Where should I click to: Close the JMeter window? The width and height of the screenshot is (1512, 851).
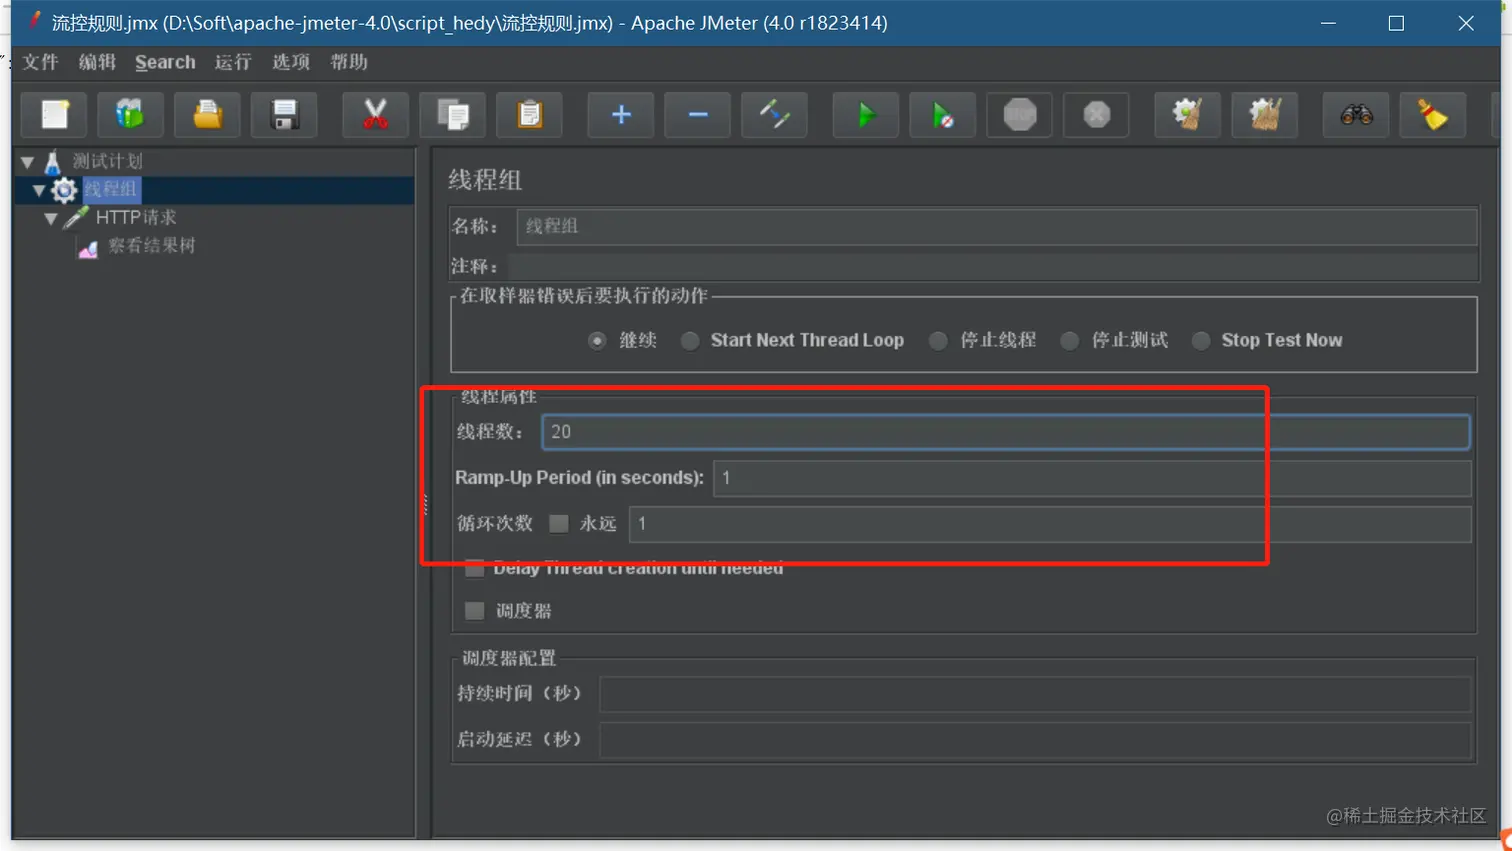pyautogui.click(x=1465, y=23)
